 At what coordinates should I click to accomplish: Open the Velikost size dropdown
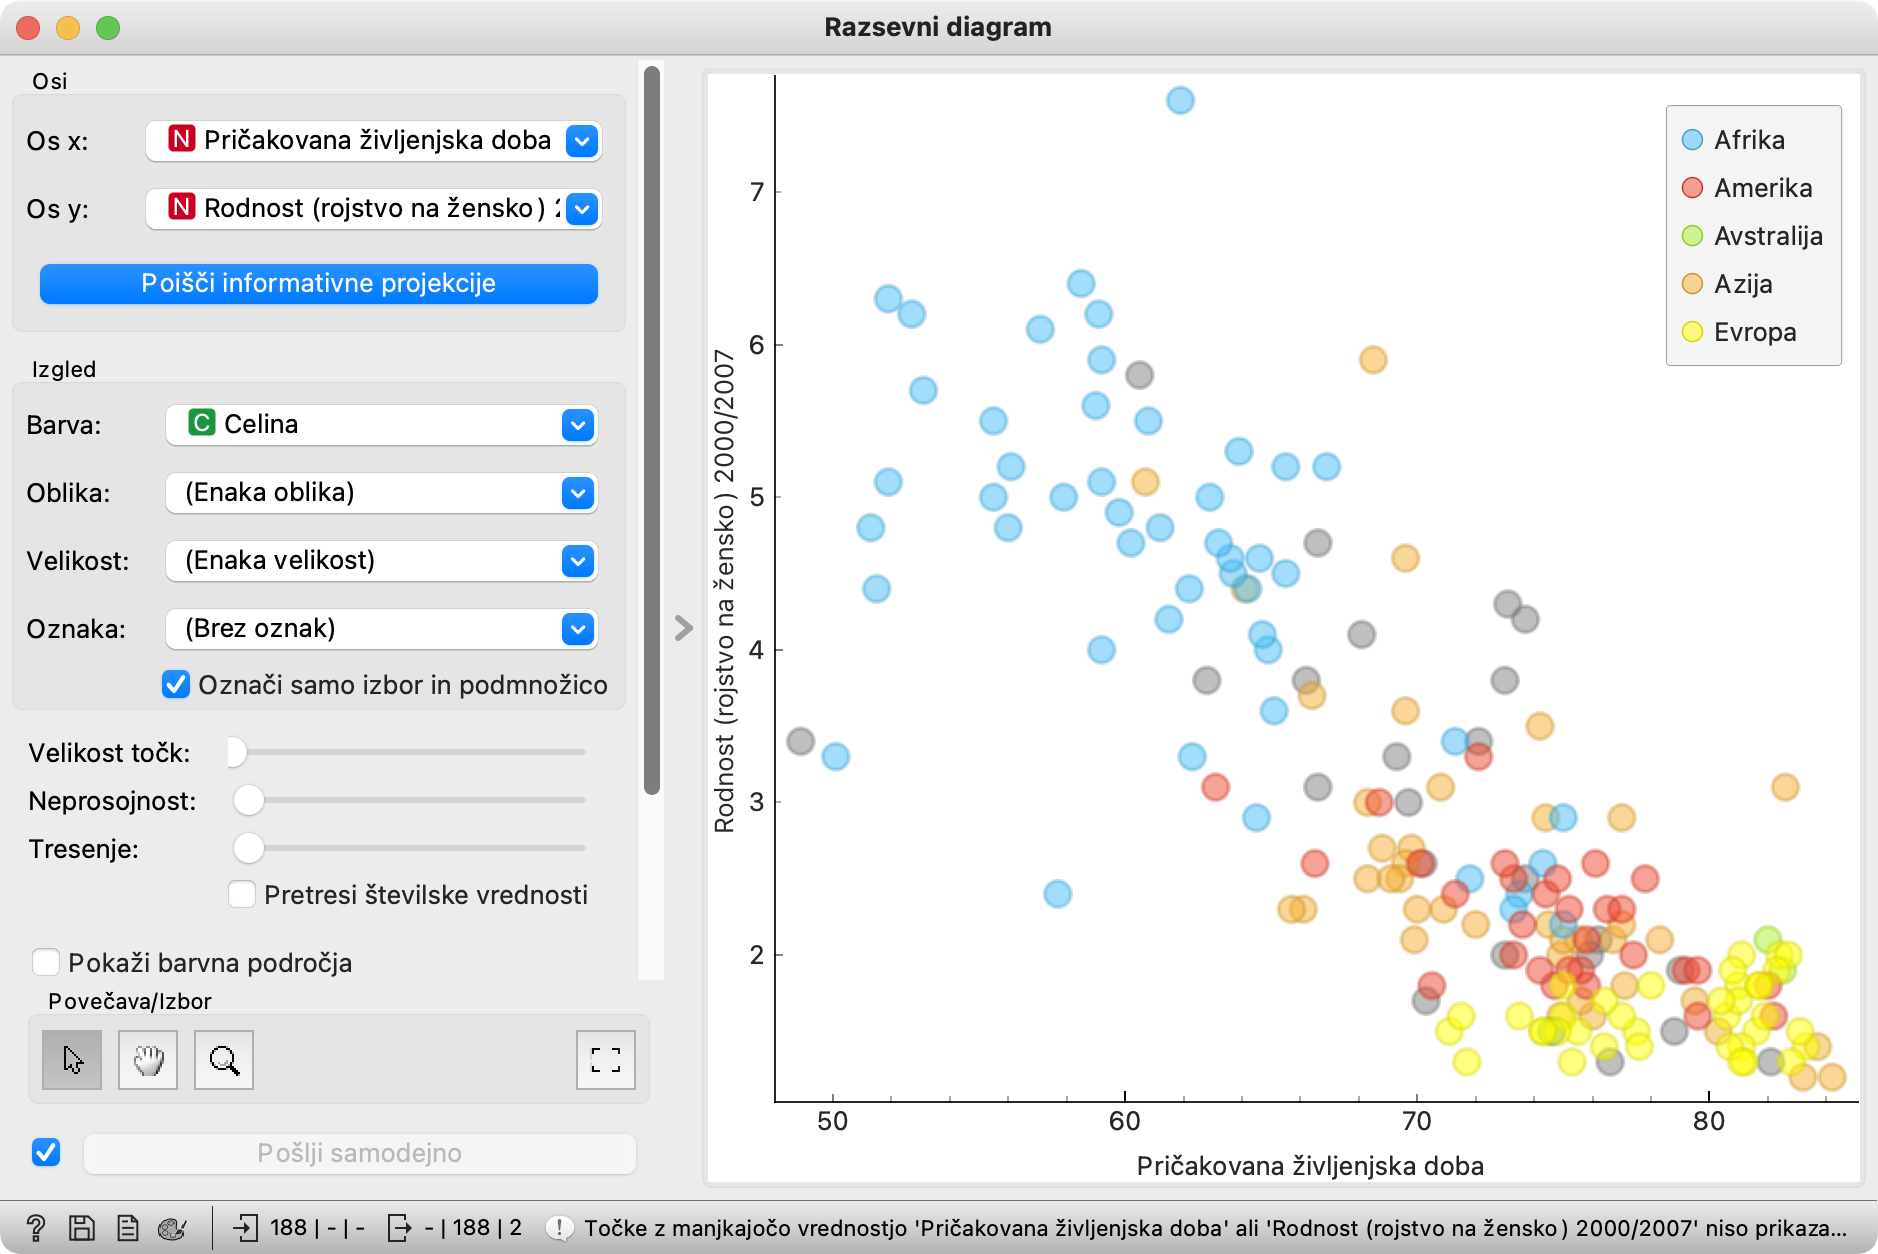[x=382, y=560]
